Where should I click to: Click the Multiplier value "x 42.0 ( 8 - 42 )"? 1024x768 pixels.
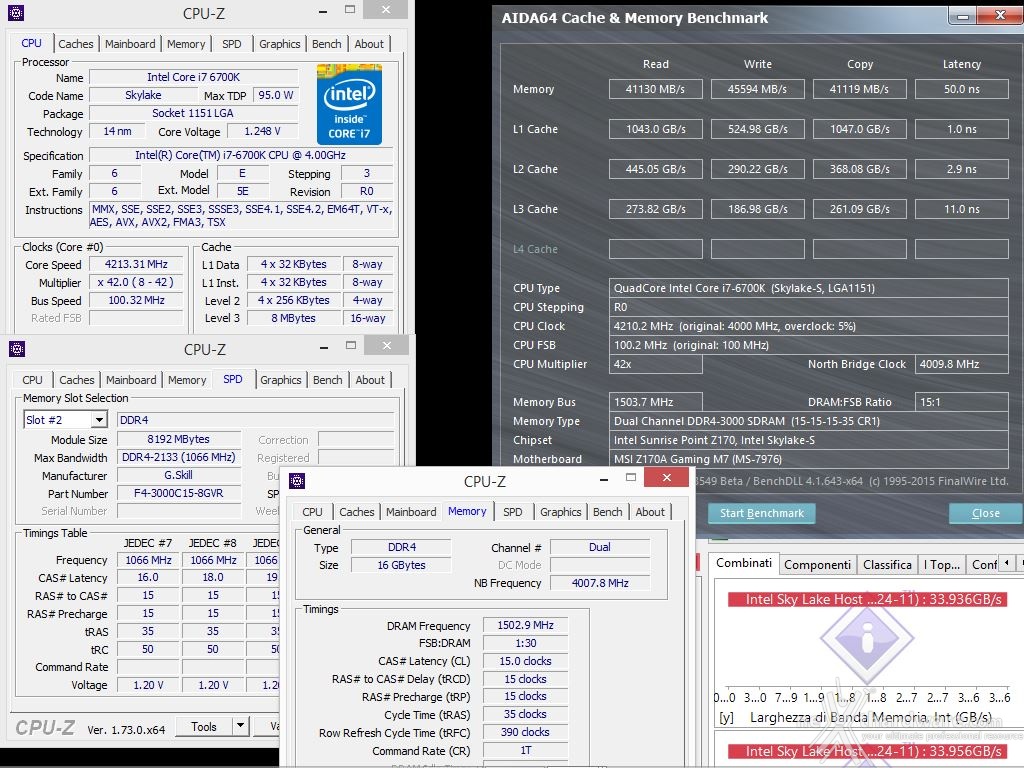click(x=136, y=282)
